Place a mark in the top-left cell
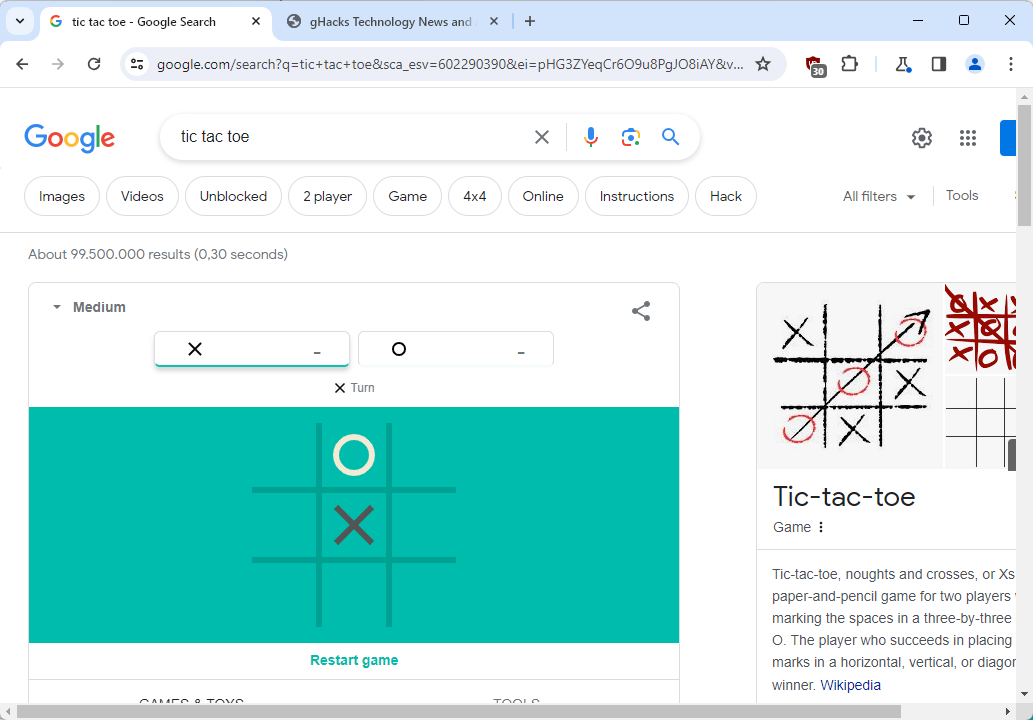The width and height of the screenshot is (1033, 720). pos(285,455)
